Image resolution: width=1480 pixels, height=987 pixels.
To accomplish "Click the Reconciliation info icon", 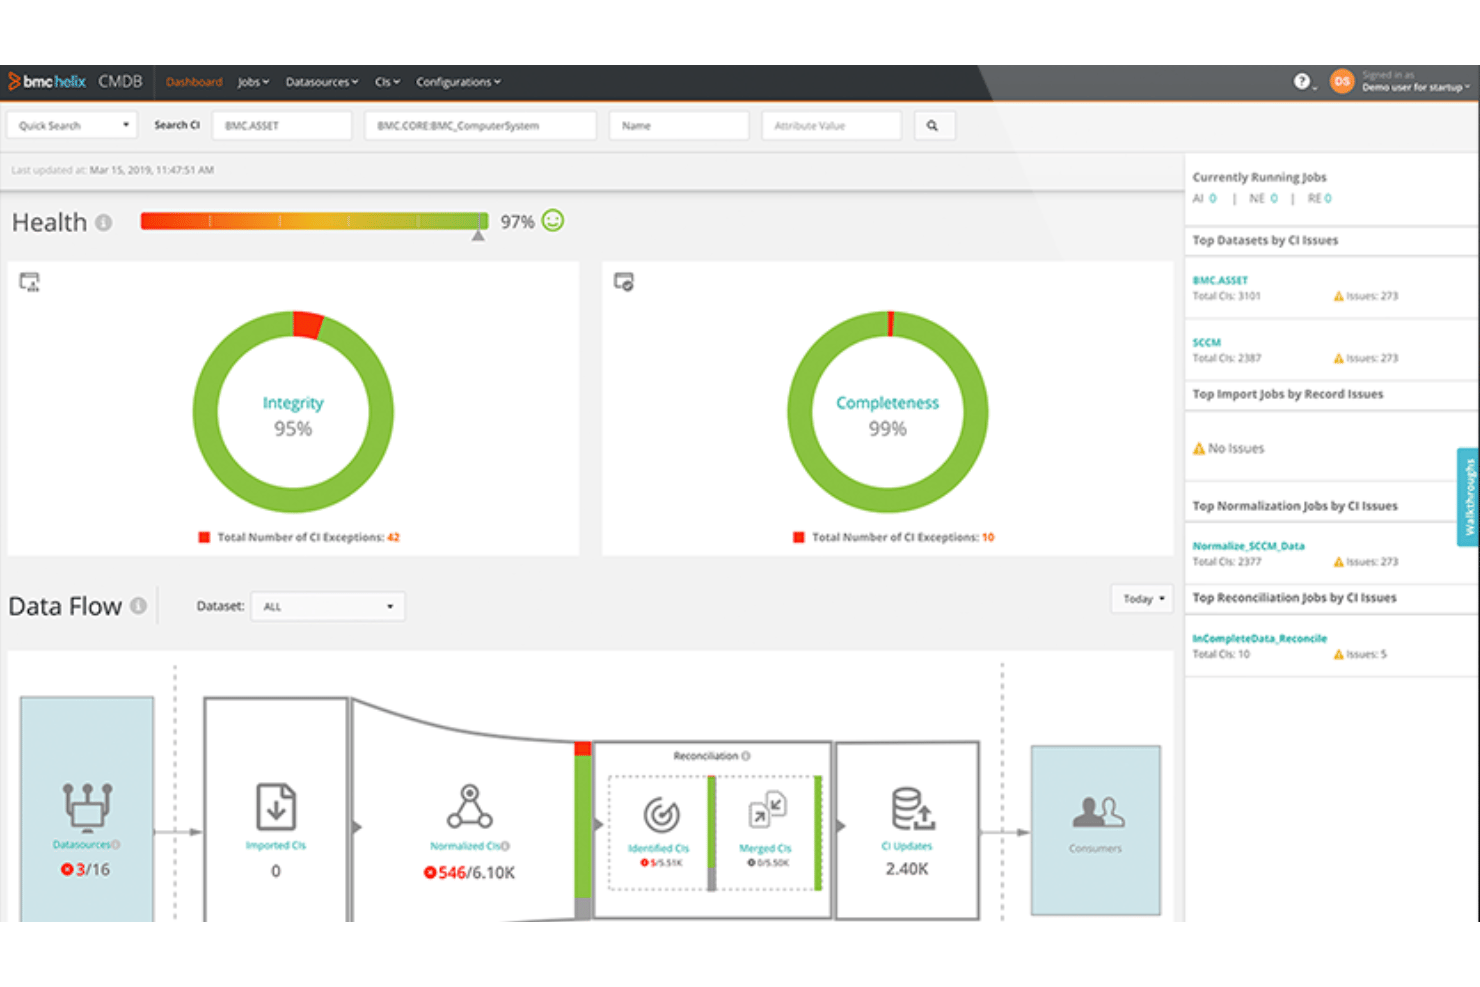I will [746, 756].
